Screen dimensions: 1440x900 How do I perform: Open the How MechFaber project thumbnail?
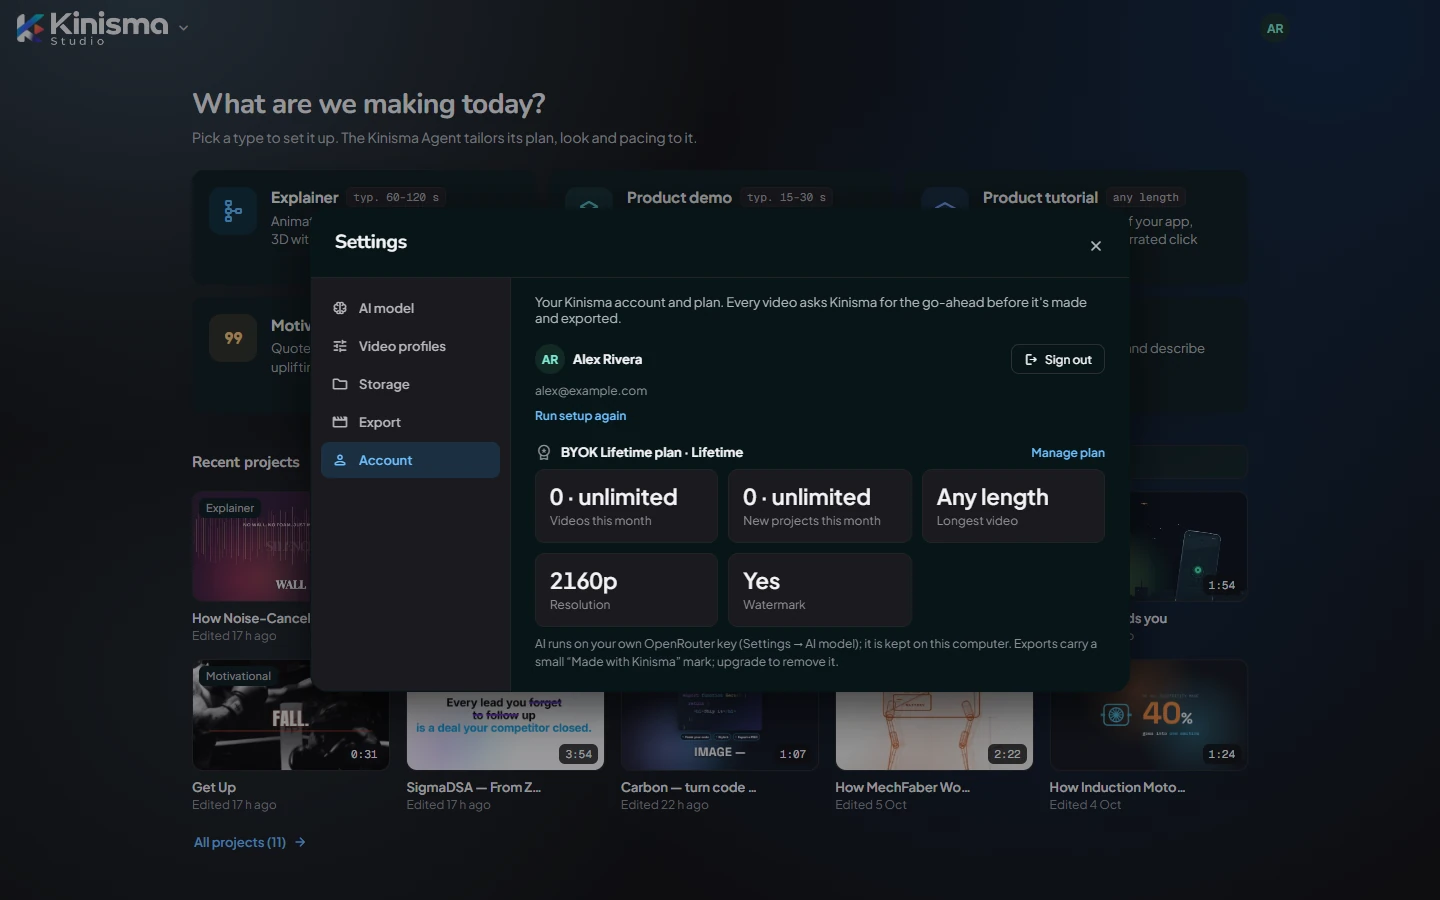pos(934,731)
